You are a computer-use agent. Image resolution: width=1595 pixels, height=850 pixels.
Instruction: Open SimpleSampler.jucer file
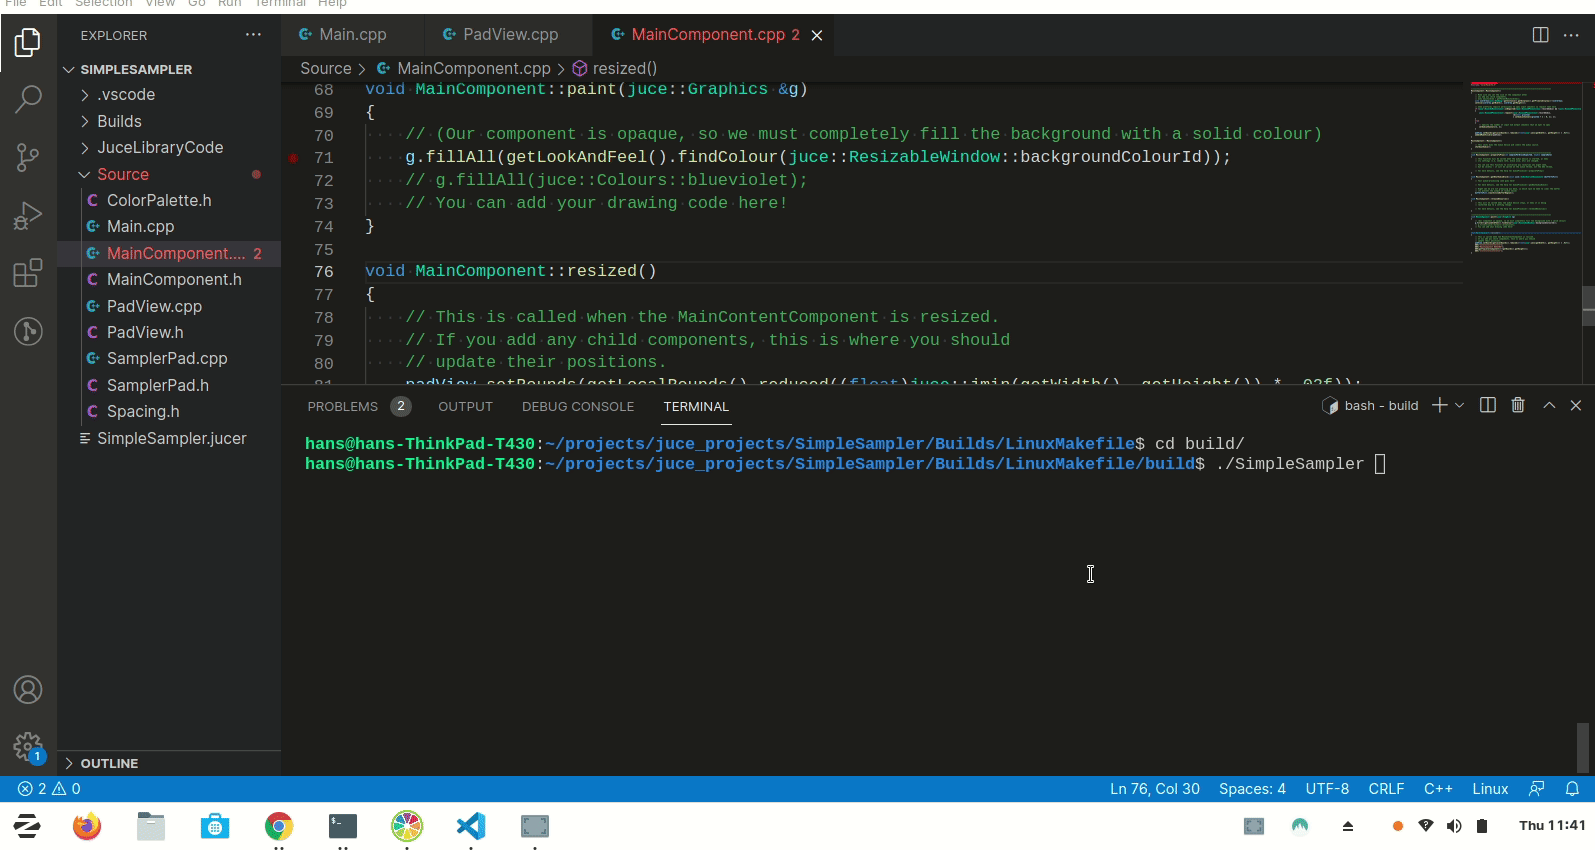171,438
